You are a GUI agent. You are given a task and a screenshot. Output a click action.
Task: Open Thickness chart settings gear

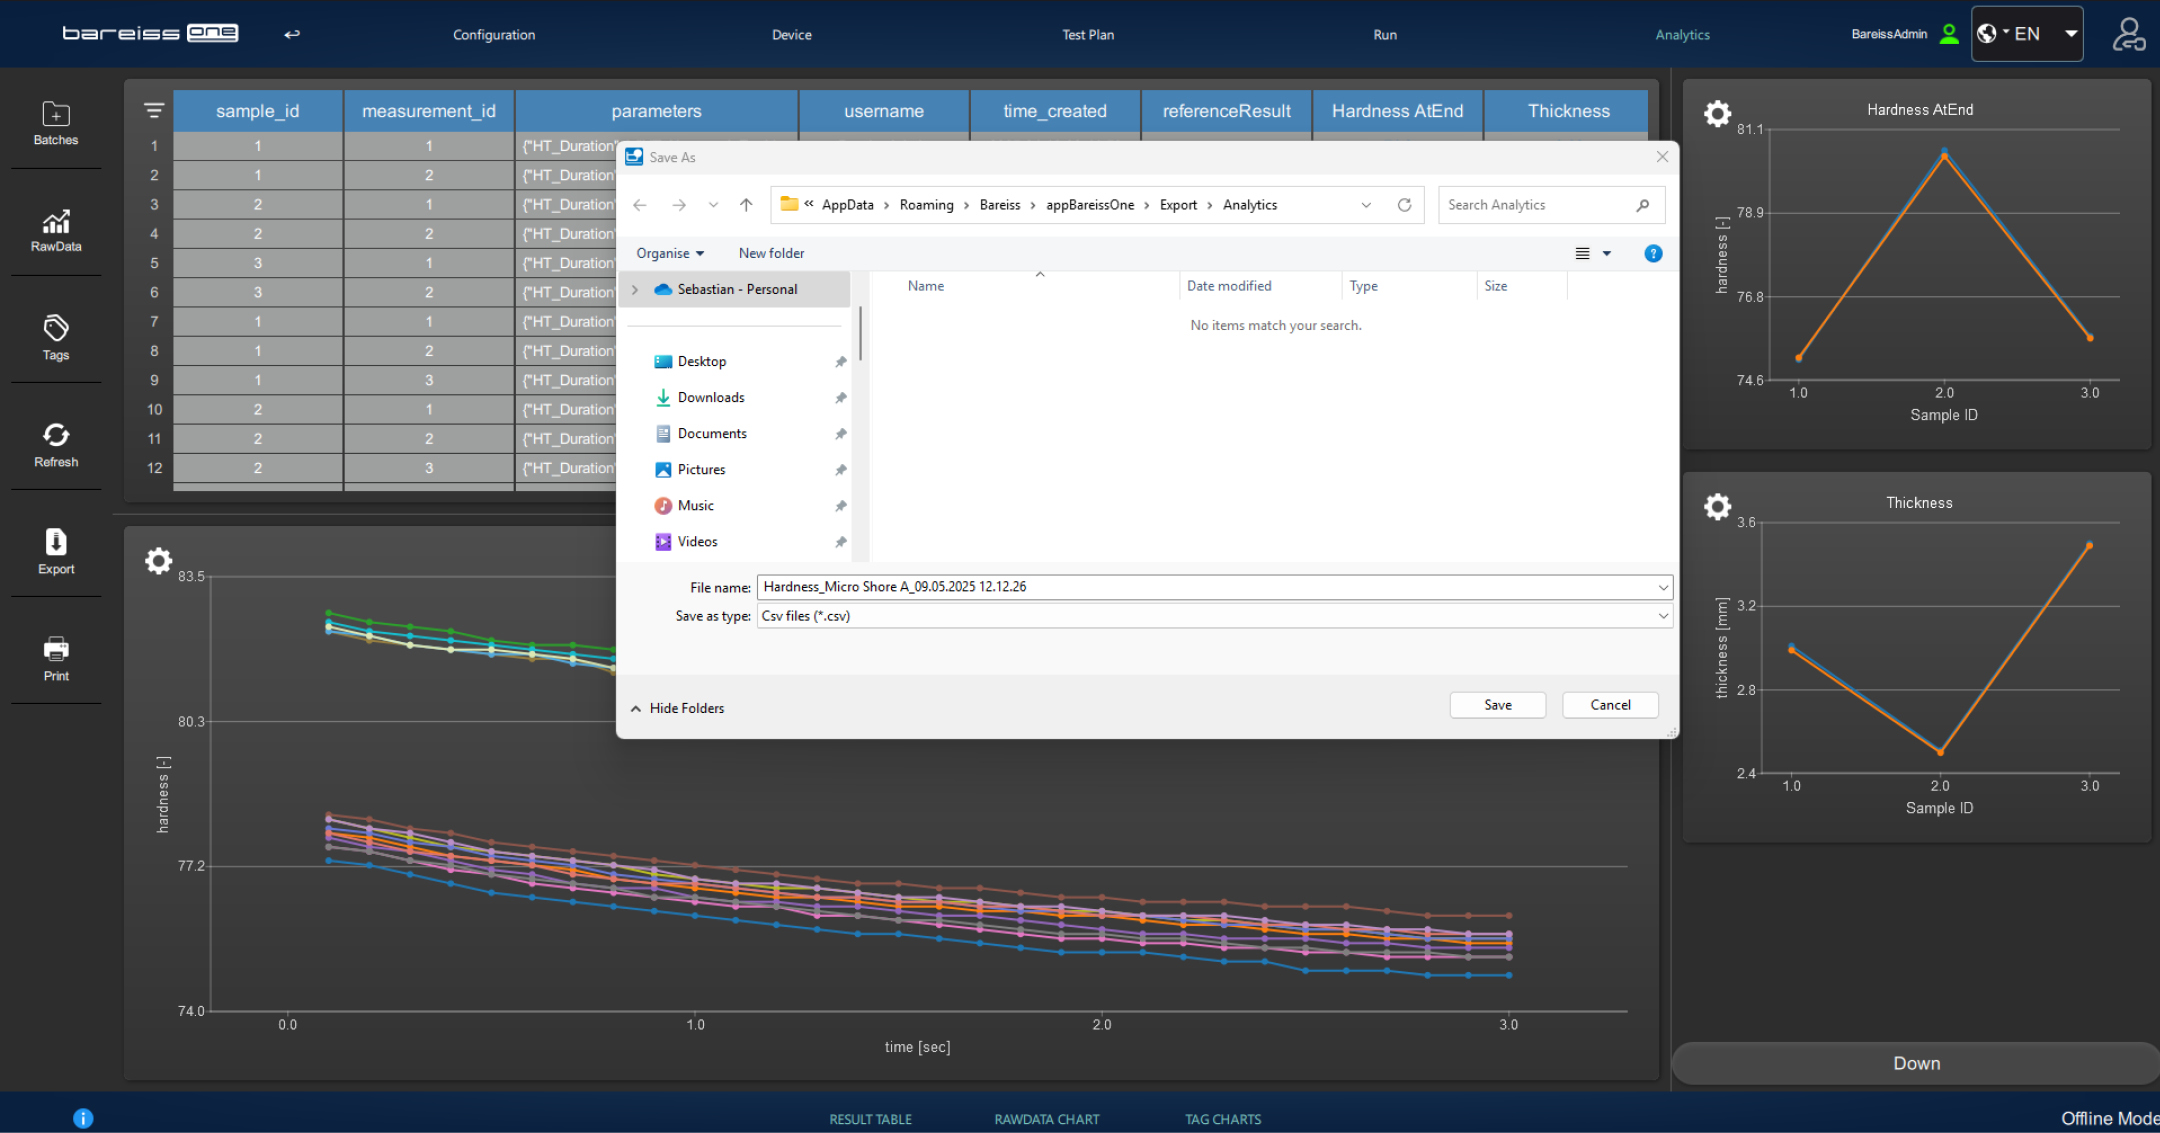click(1717, 506)
